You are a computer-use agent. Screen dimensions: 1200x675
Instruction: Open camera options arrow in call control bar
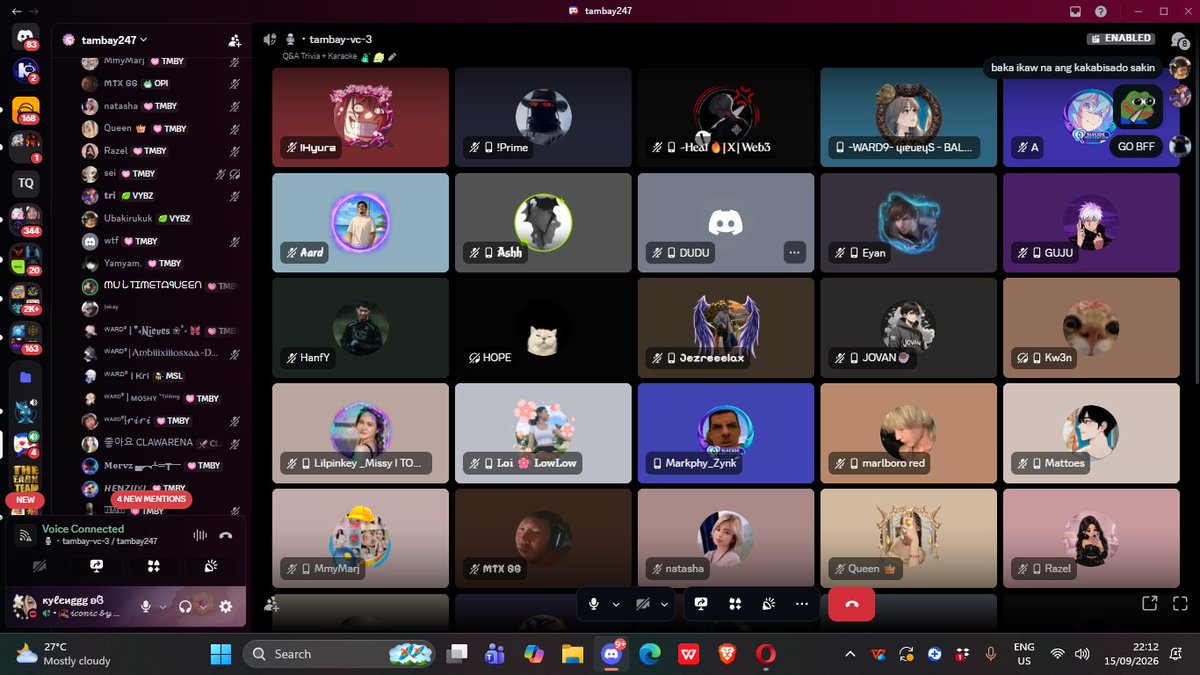[664, 604]
